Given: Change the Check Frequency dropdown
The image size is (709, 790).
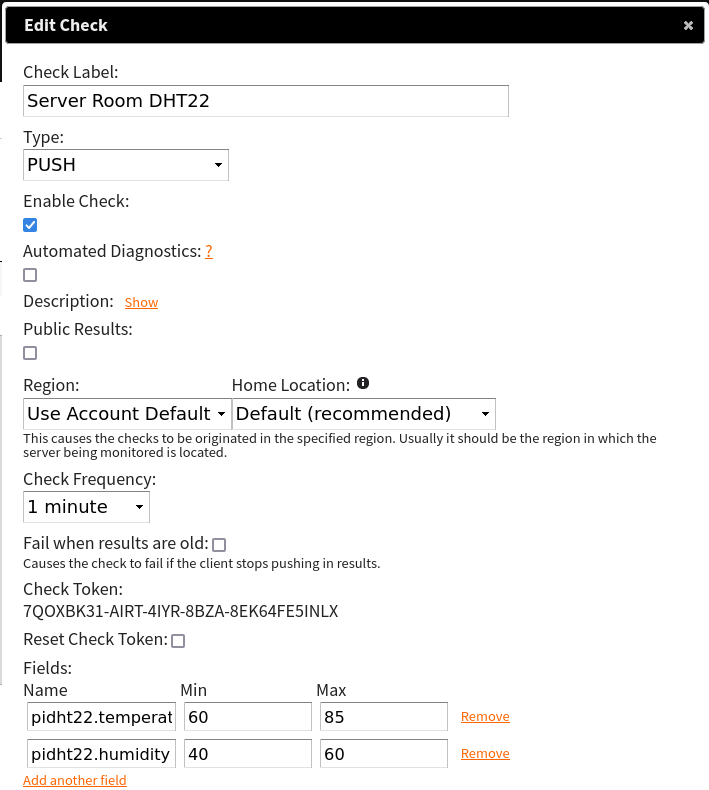Looking at the screenshot, I should 86,507.
